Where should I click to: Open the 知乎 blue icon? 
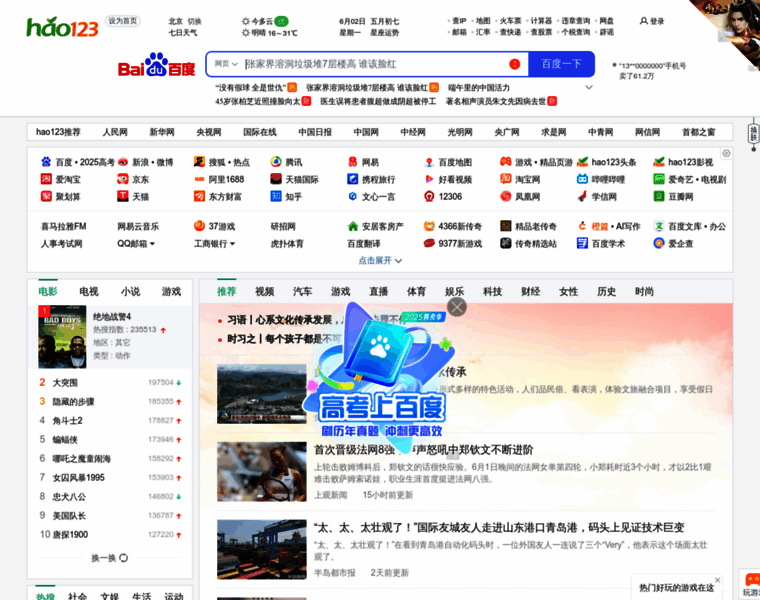pyautogui.click(x=276, y=196)
